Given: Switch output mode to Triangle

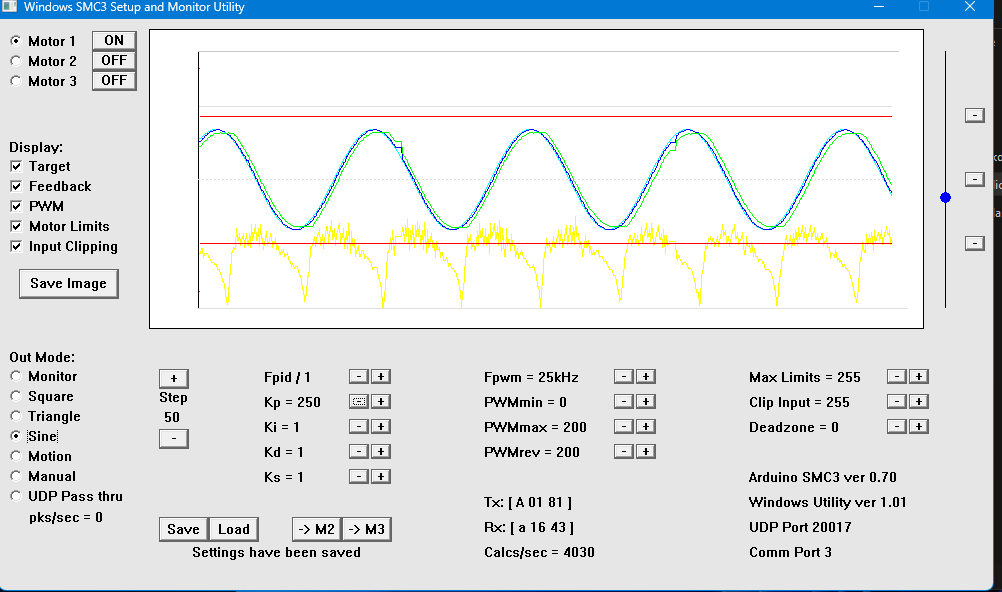Looking at the screenshot, I should click(16, 417).
